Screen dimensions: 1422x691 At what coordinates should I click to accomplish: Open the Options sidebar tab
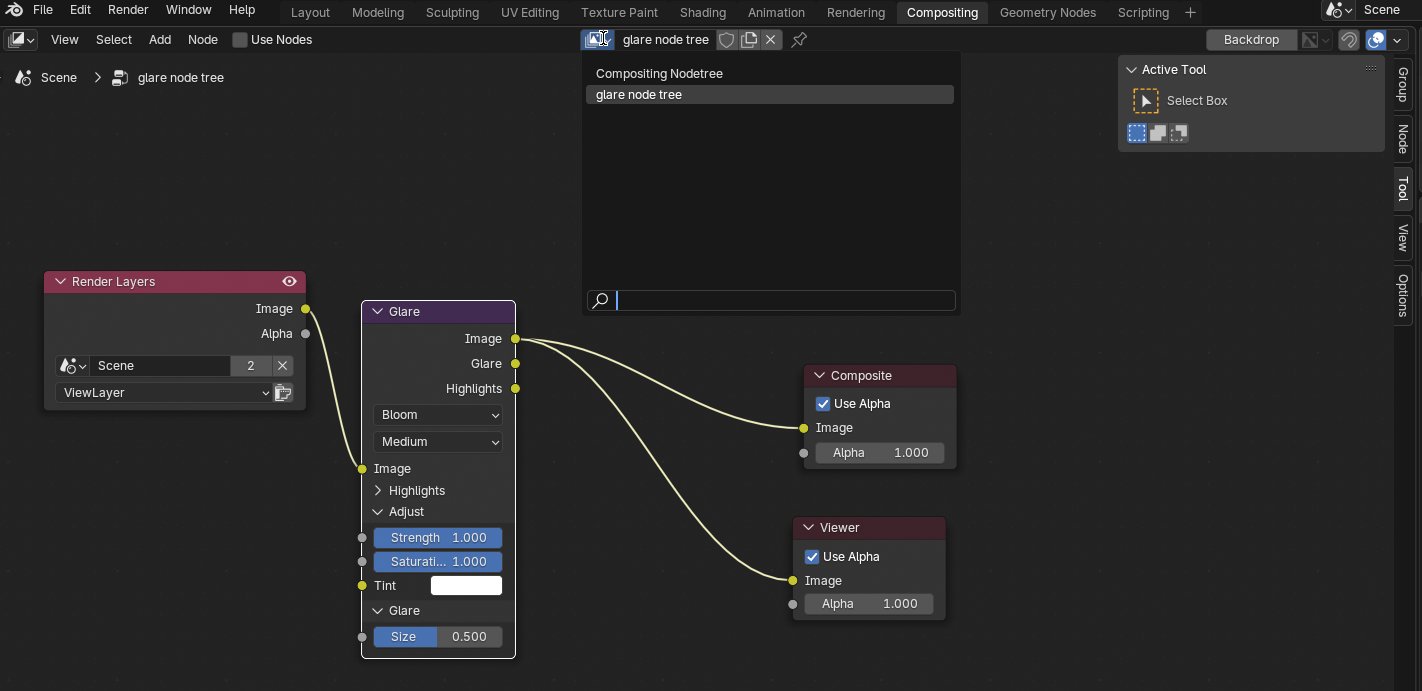click(1403, 295)
